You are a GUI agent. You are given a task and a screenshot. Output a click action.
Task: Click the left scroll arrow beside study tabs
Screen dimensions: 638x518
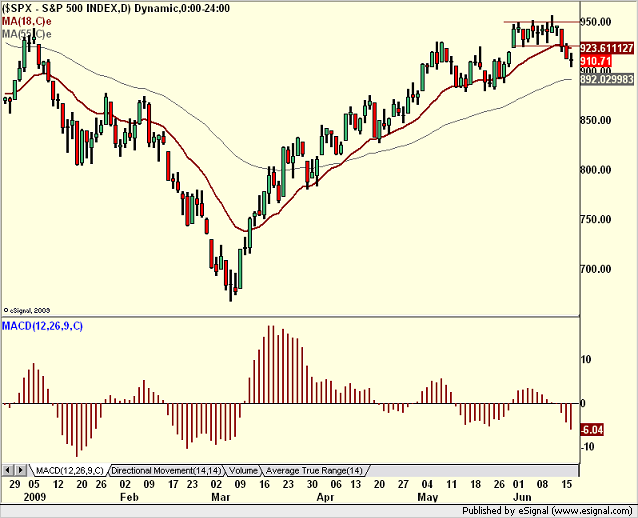(8, 471)
